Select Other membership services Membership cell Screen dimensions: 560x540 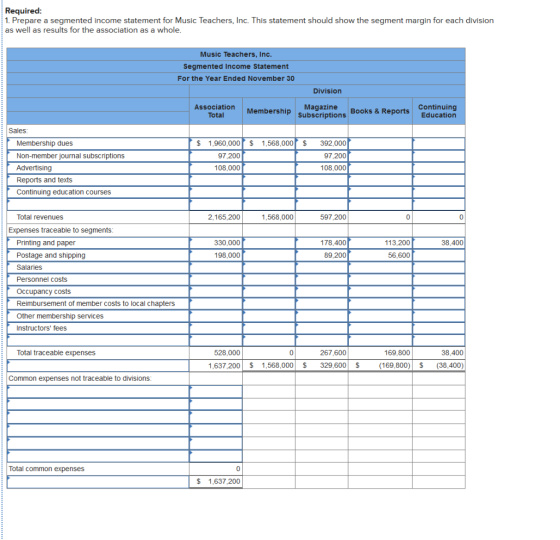click(x=269, y=316)
